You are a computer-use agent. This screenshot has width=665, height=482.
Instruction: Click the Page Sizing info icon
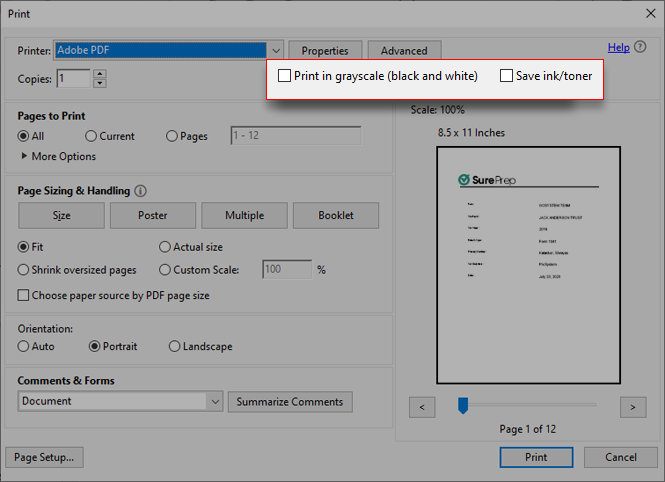pos(141,191)
